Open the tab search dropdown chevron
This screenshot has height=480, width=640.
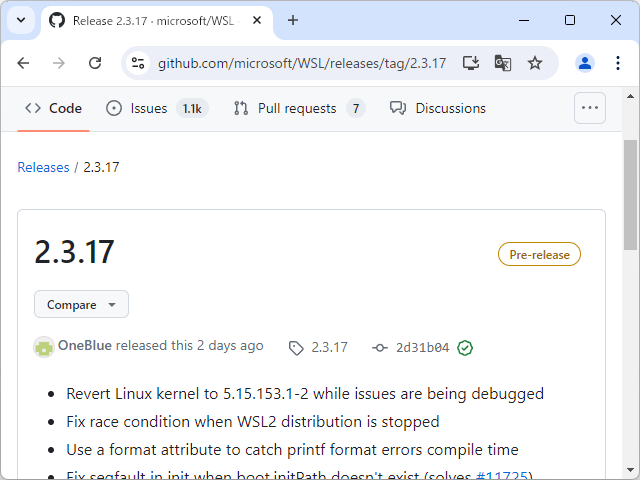coord(21,20)
